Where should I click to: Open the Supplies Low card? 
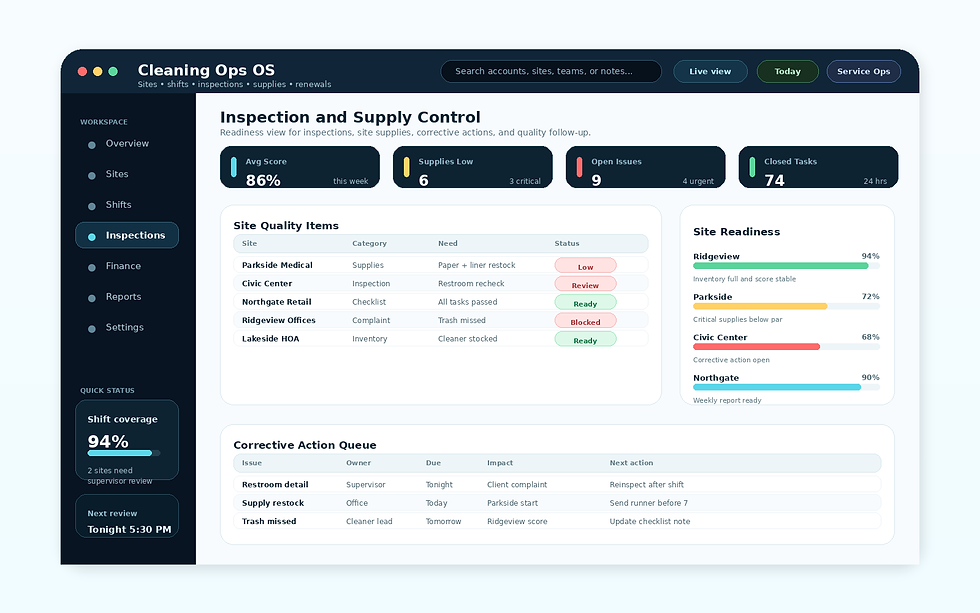point(472,167)
